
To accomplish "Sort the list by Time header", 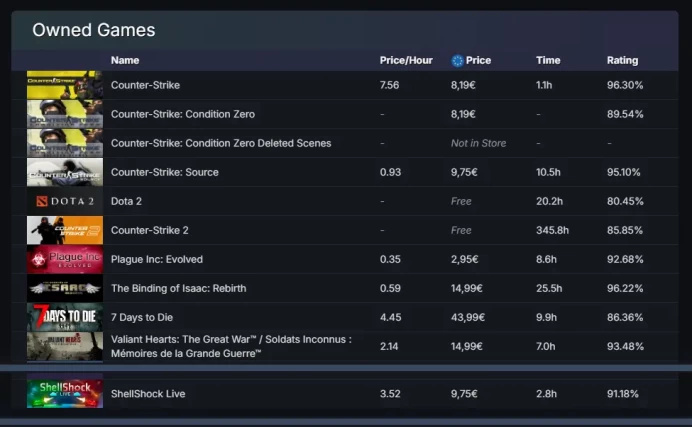I will (548, 60).
